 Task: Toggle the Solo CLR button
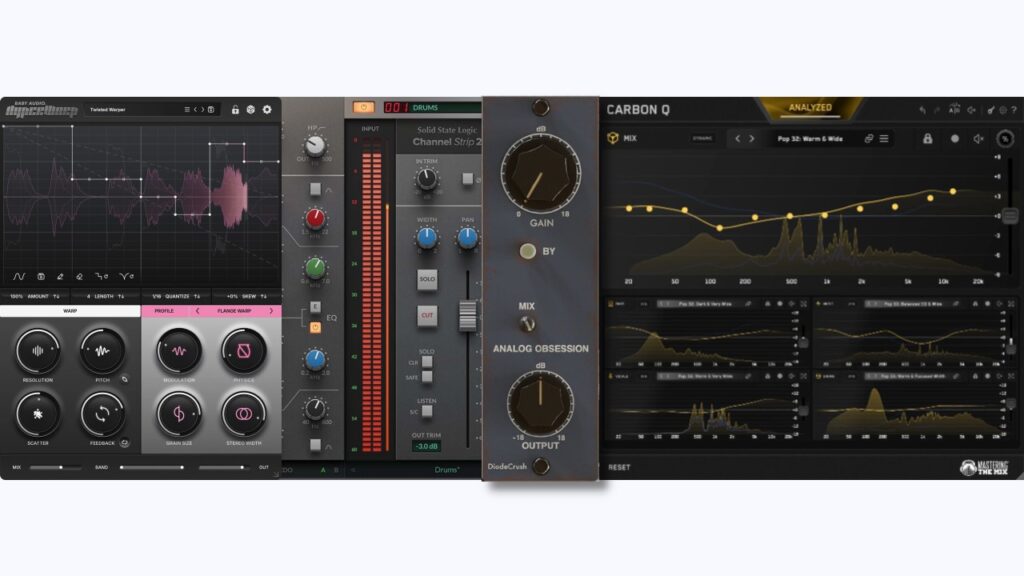(x=427, y=362)
